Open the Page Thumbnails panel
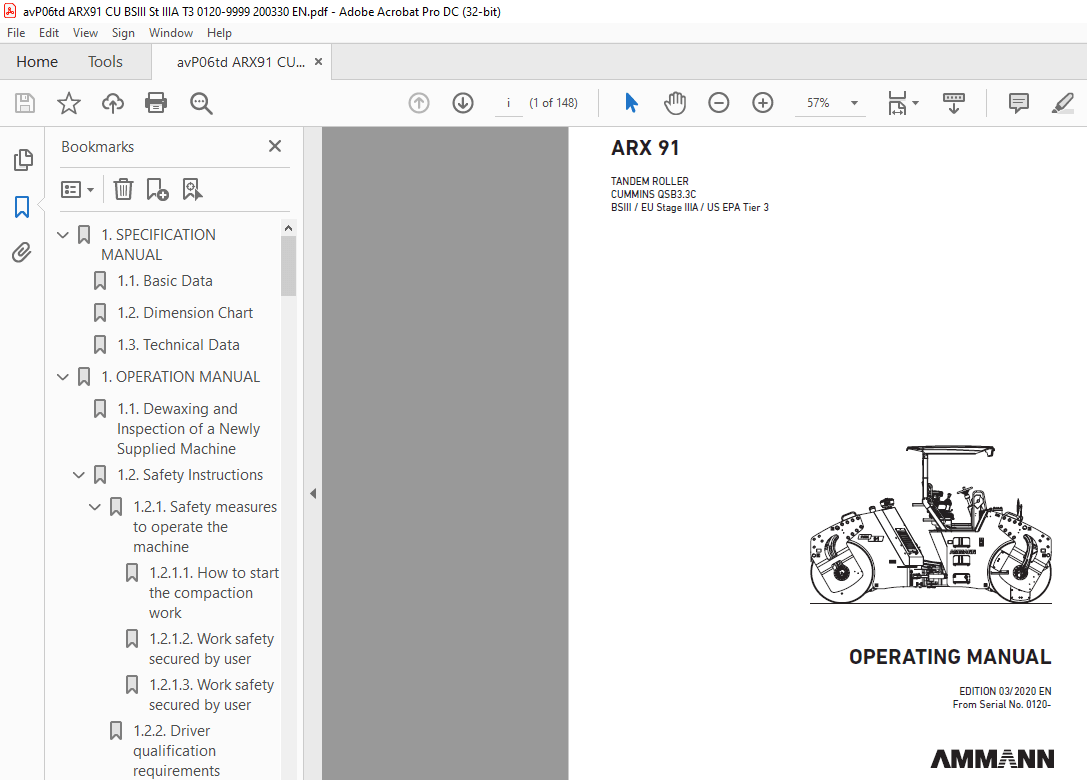 point(22,159)
